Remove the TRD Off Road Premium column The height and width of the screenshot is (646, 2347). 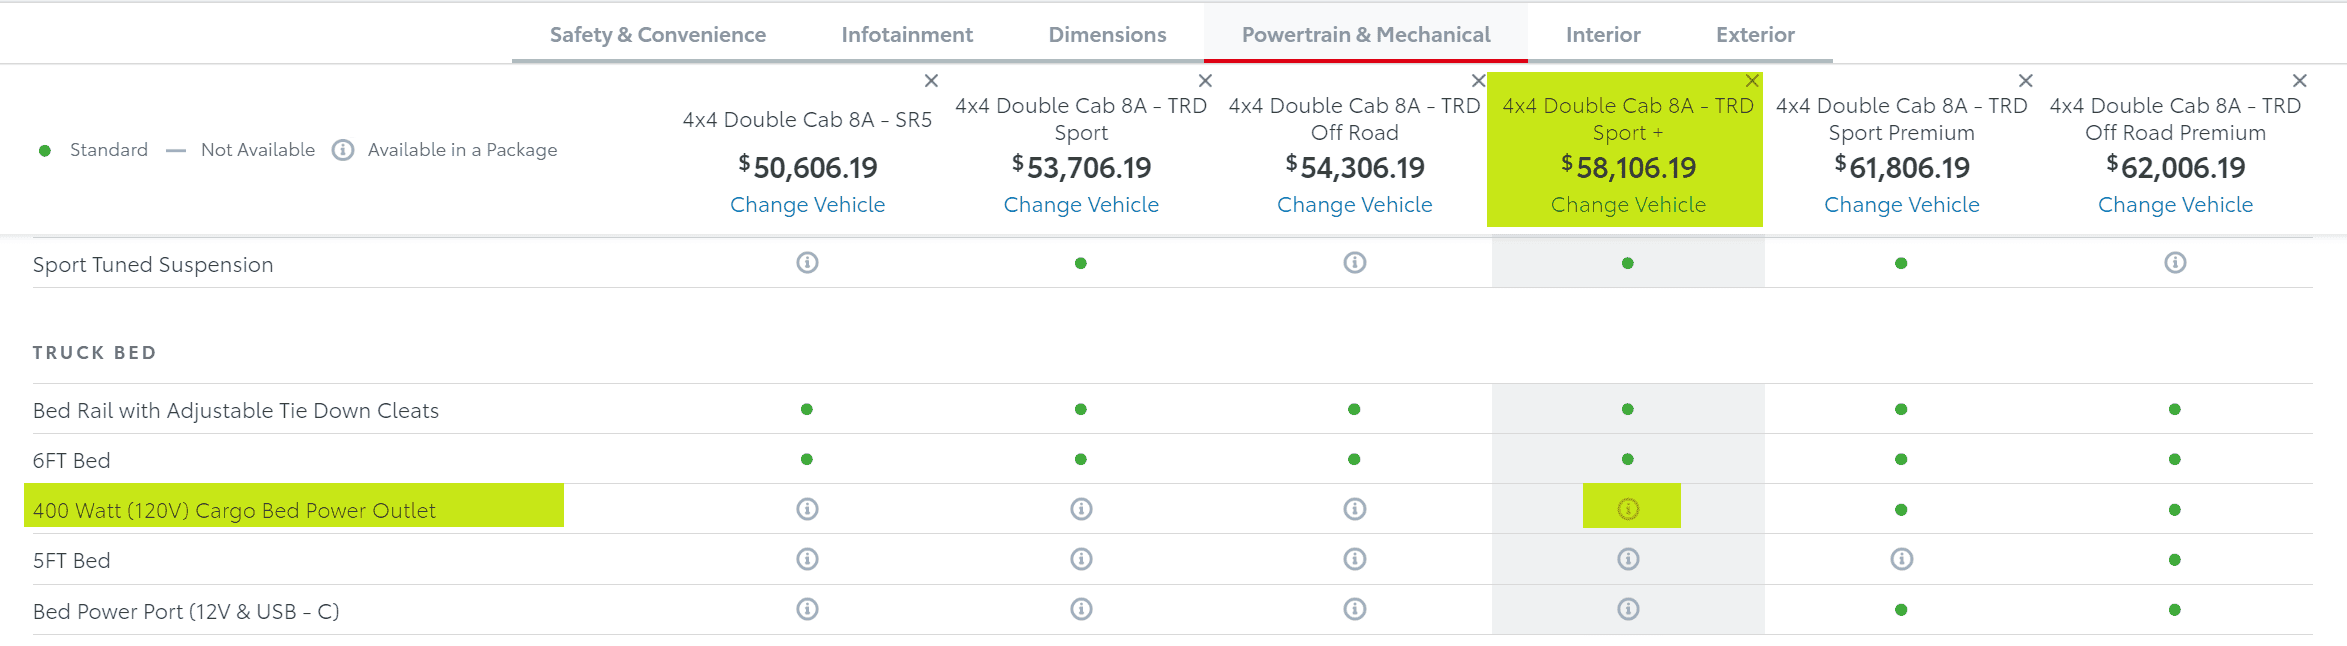pyautogui.click(x=2300, y=81)
